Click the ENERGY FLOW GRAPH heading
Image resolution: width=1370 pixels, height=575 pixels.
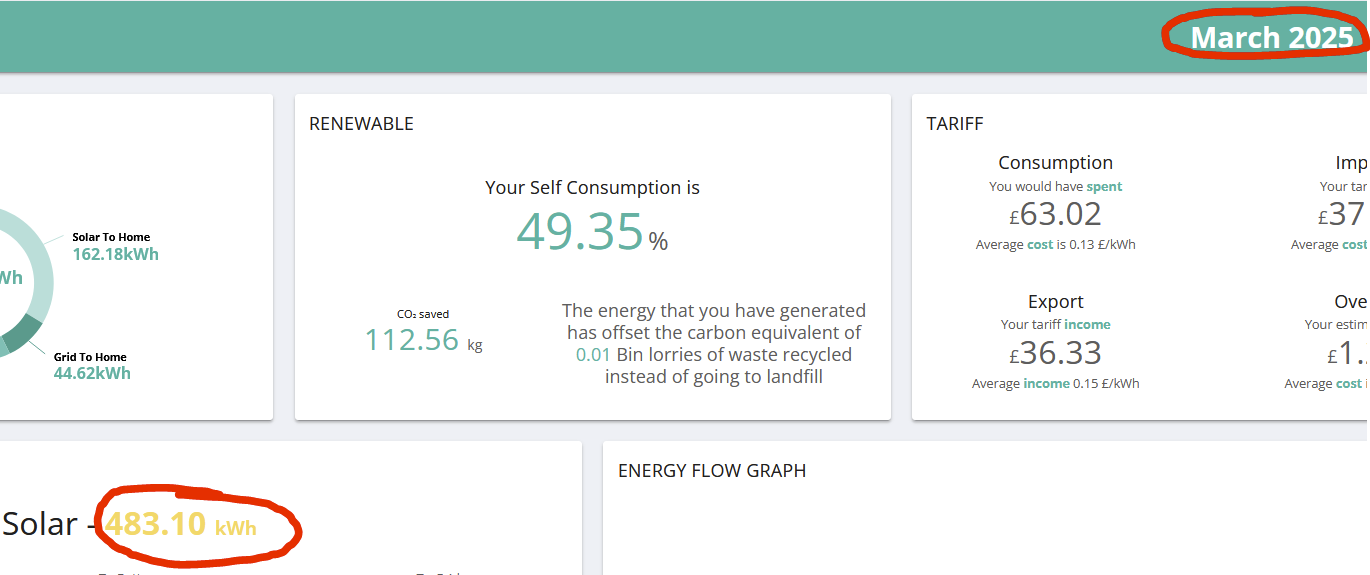(x=712, y=470)
